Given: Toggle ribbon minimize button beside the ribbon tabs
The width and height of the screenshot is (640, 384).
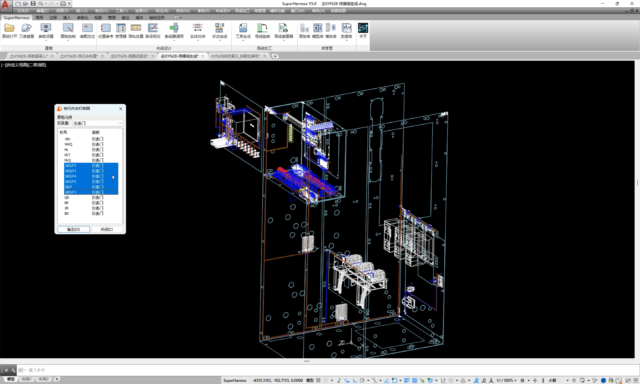Looking at the screenshot, I should (x=176, y=18).
